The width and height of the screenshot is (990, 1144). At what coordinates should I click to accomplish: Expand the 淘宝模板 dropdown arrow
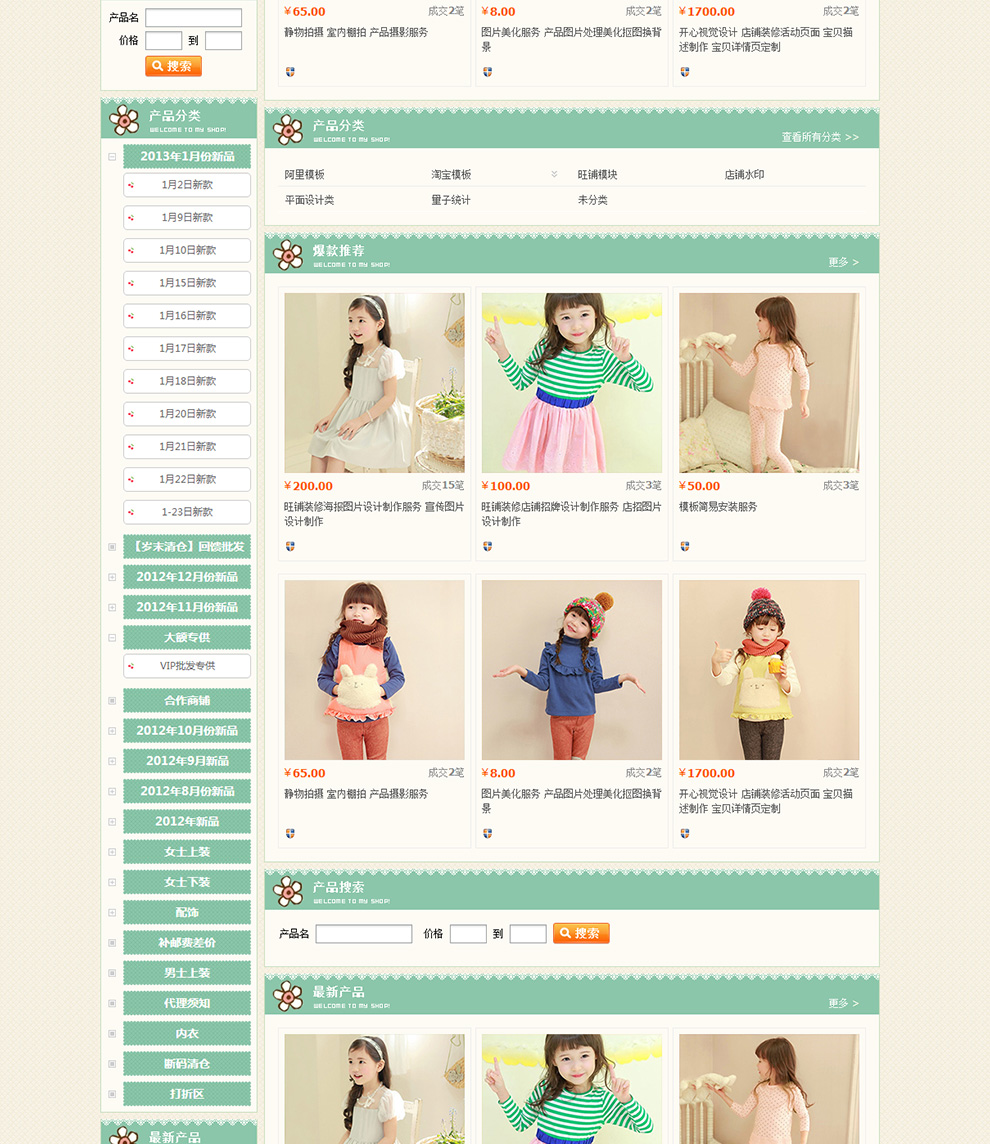tap(554, 174)
